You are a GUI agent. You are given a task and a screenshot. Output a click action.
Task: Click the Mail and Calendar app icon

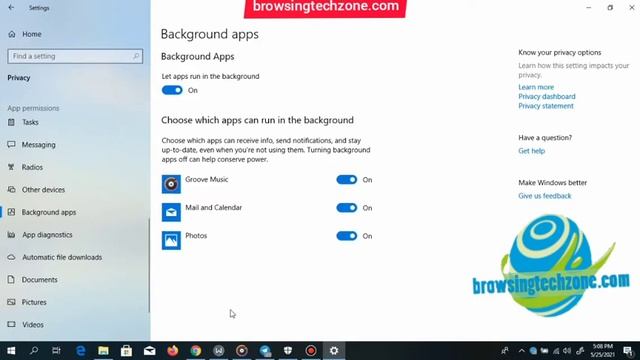click(171, 212)
